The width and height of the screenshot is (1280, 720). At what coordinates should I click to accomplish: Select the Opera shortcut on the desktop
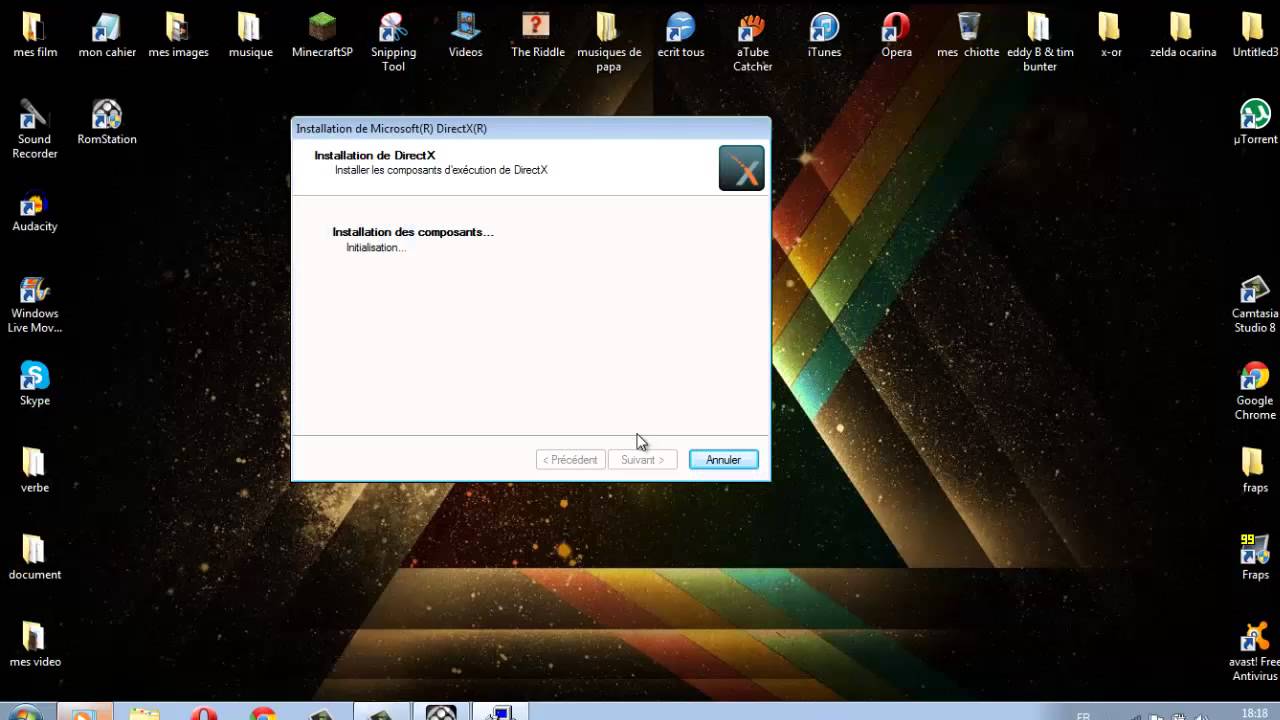tap(896, 34)
